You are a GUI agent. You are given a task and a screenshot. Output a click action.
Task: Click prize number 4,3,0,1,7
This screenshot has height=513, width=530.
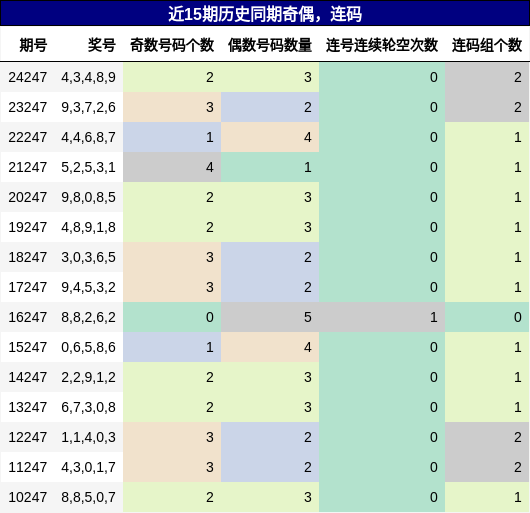coord(89,467)
